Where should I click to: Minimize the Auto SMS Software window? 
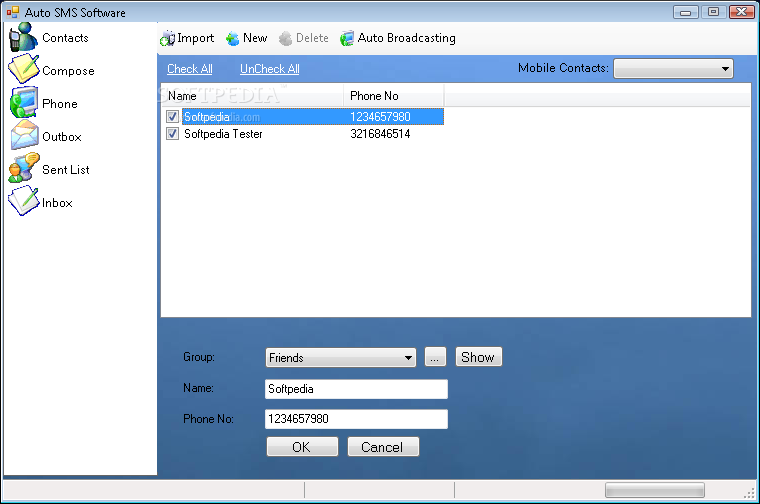point(685,12)
